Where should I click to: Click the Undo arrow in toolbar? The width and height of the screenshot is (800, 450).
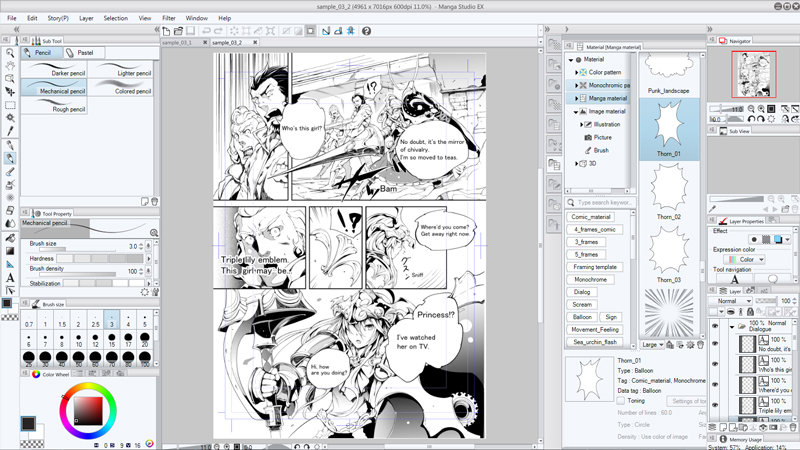point(206,31)
